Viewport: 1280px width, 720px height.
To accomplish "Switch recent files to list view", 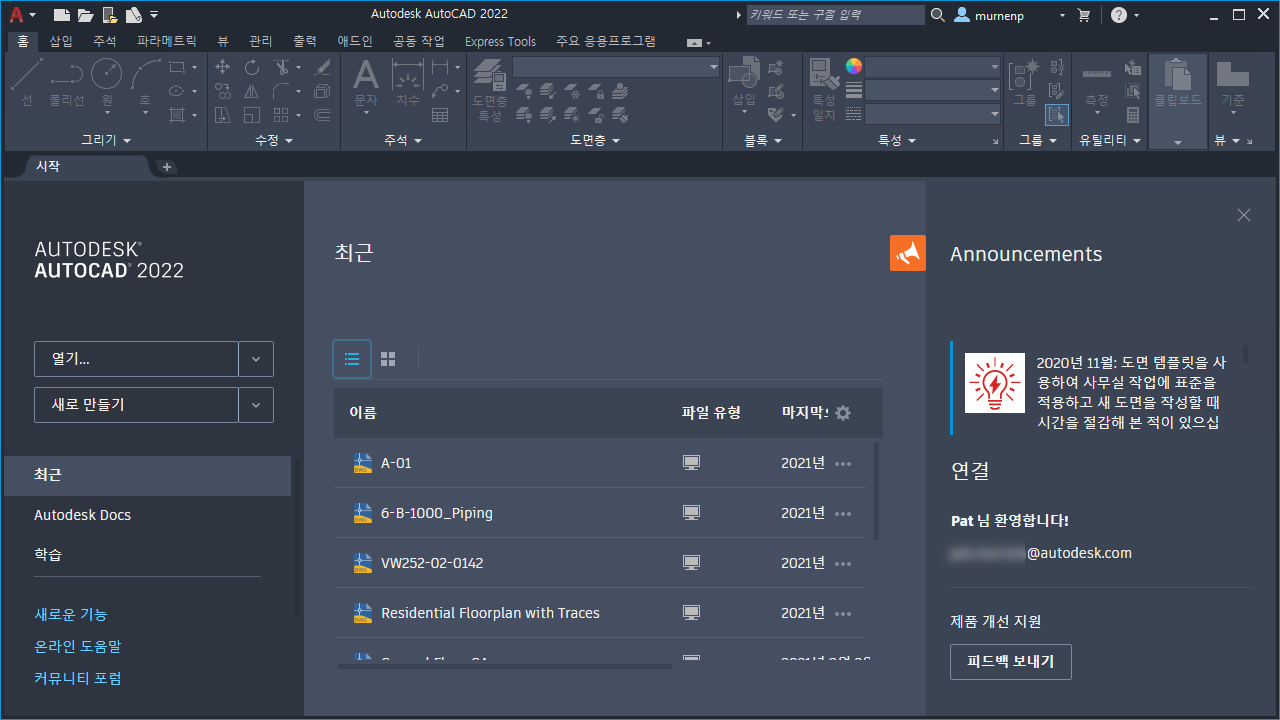I will click(352, 359).
